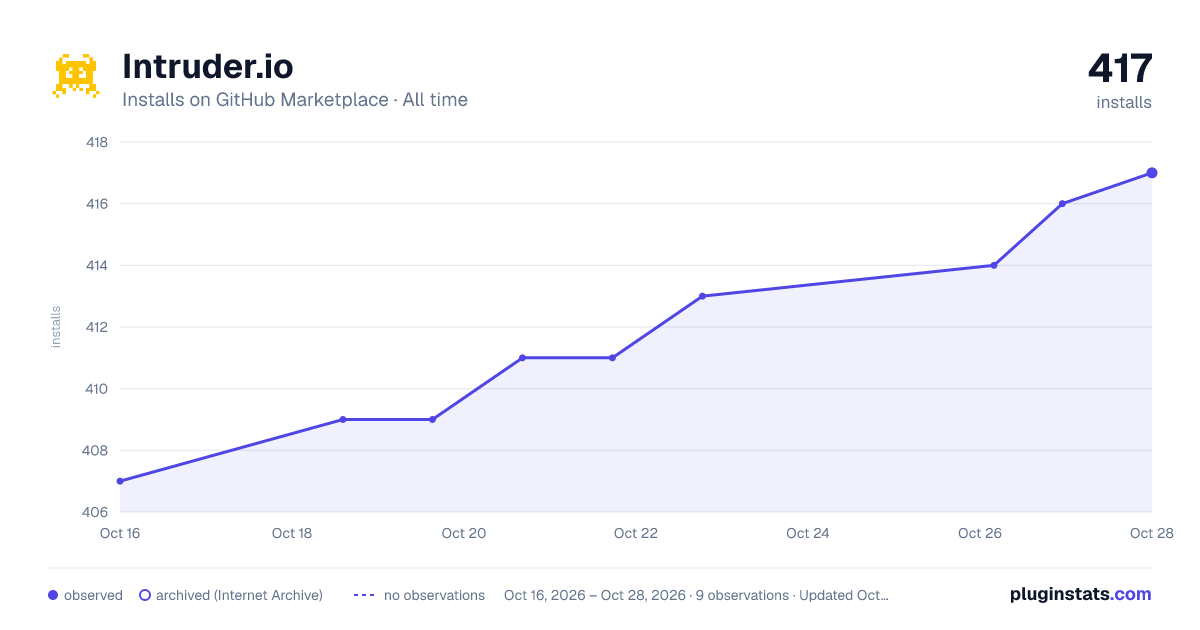The width and height of the screenshot is (1200, 630).
Task: Click the 418 y-axis tick label
Action: click(97, 142)
